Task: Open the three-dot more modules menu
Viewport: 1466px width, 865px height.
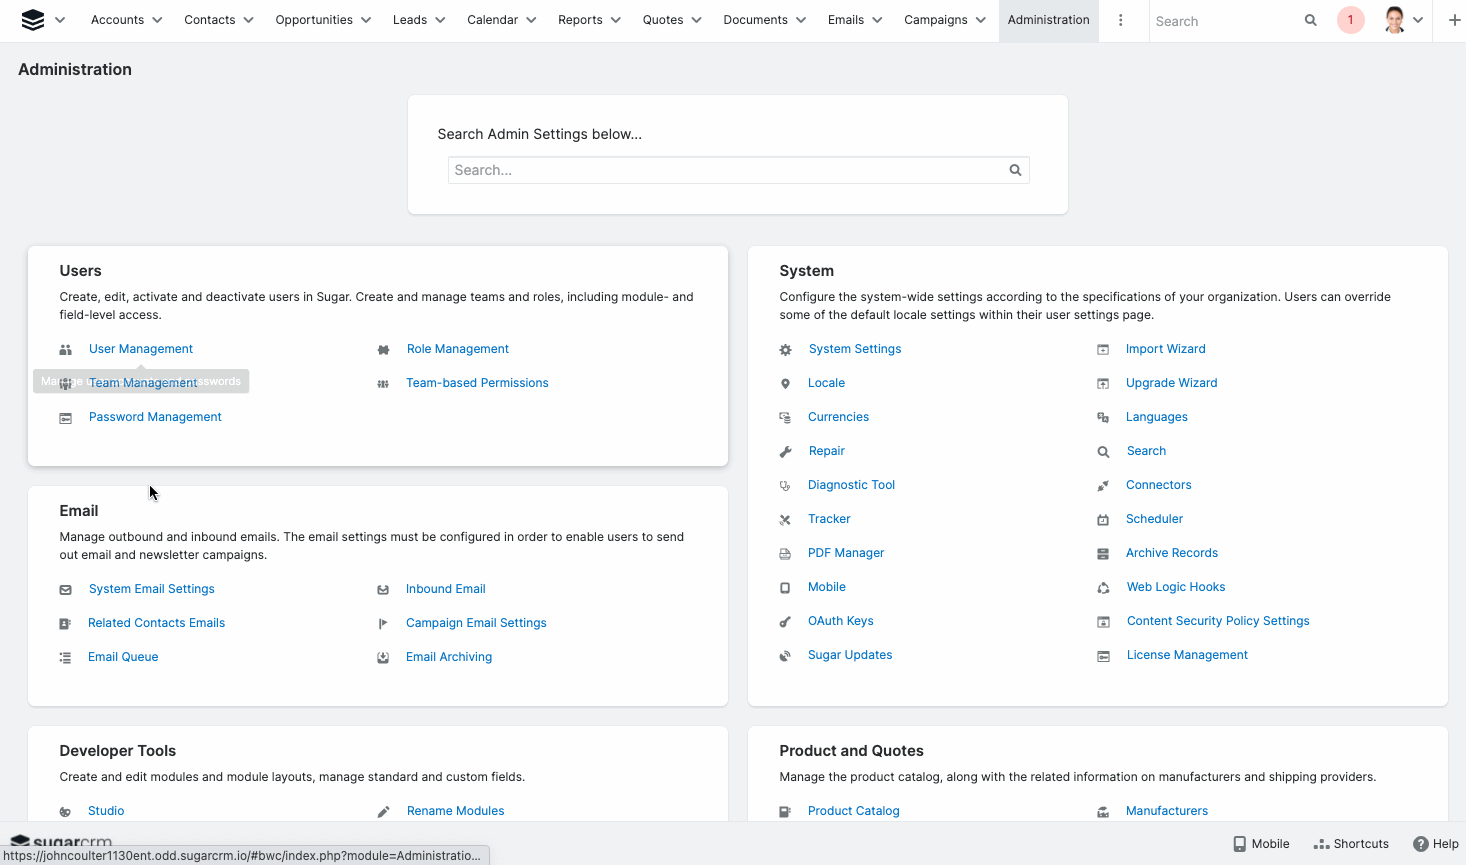Action: (x=1120, y=20)
